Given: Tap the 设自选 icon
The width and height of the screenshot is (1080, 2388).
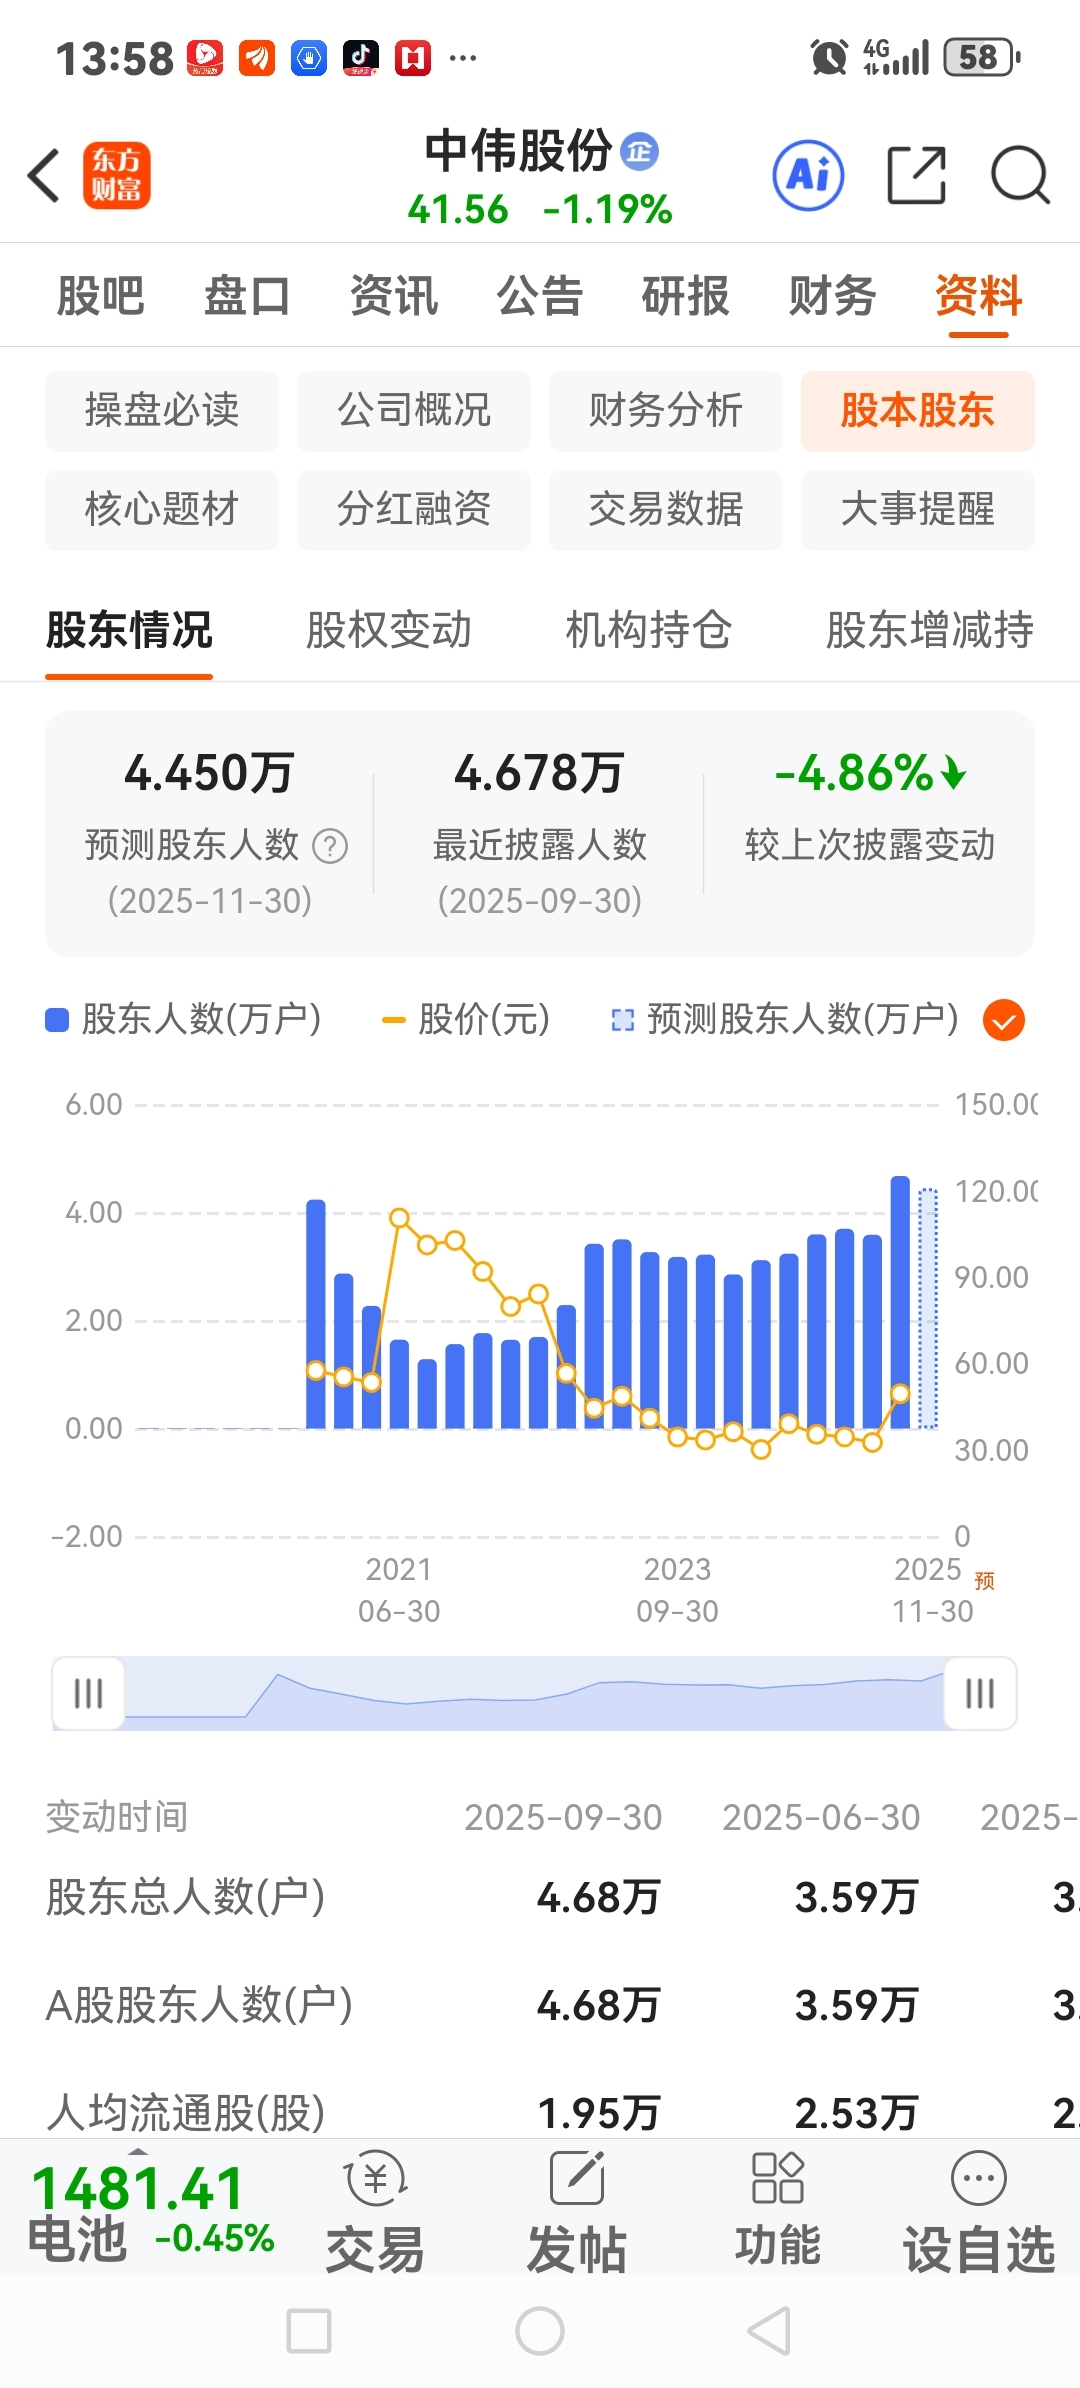Looking at the screenshot, I should pyautogui.click(x=979, y=2178).
